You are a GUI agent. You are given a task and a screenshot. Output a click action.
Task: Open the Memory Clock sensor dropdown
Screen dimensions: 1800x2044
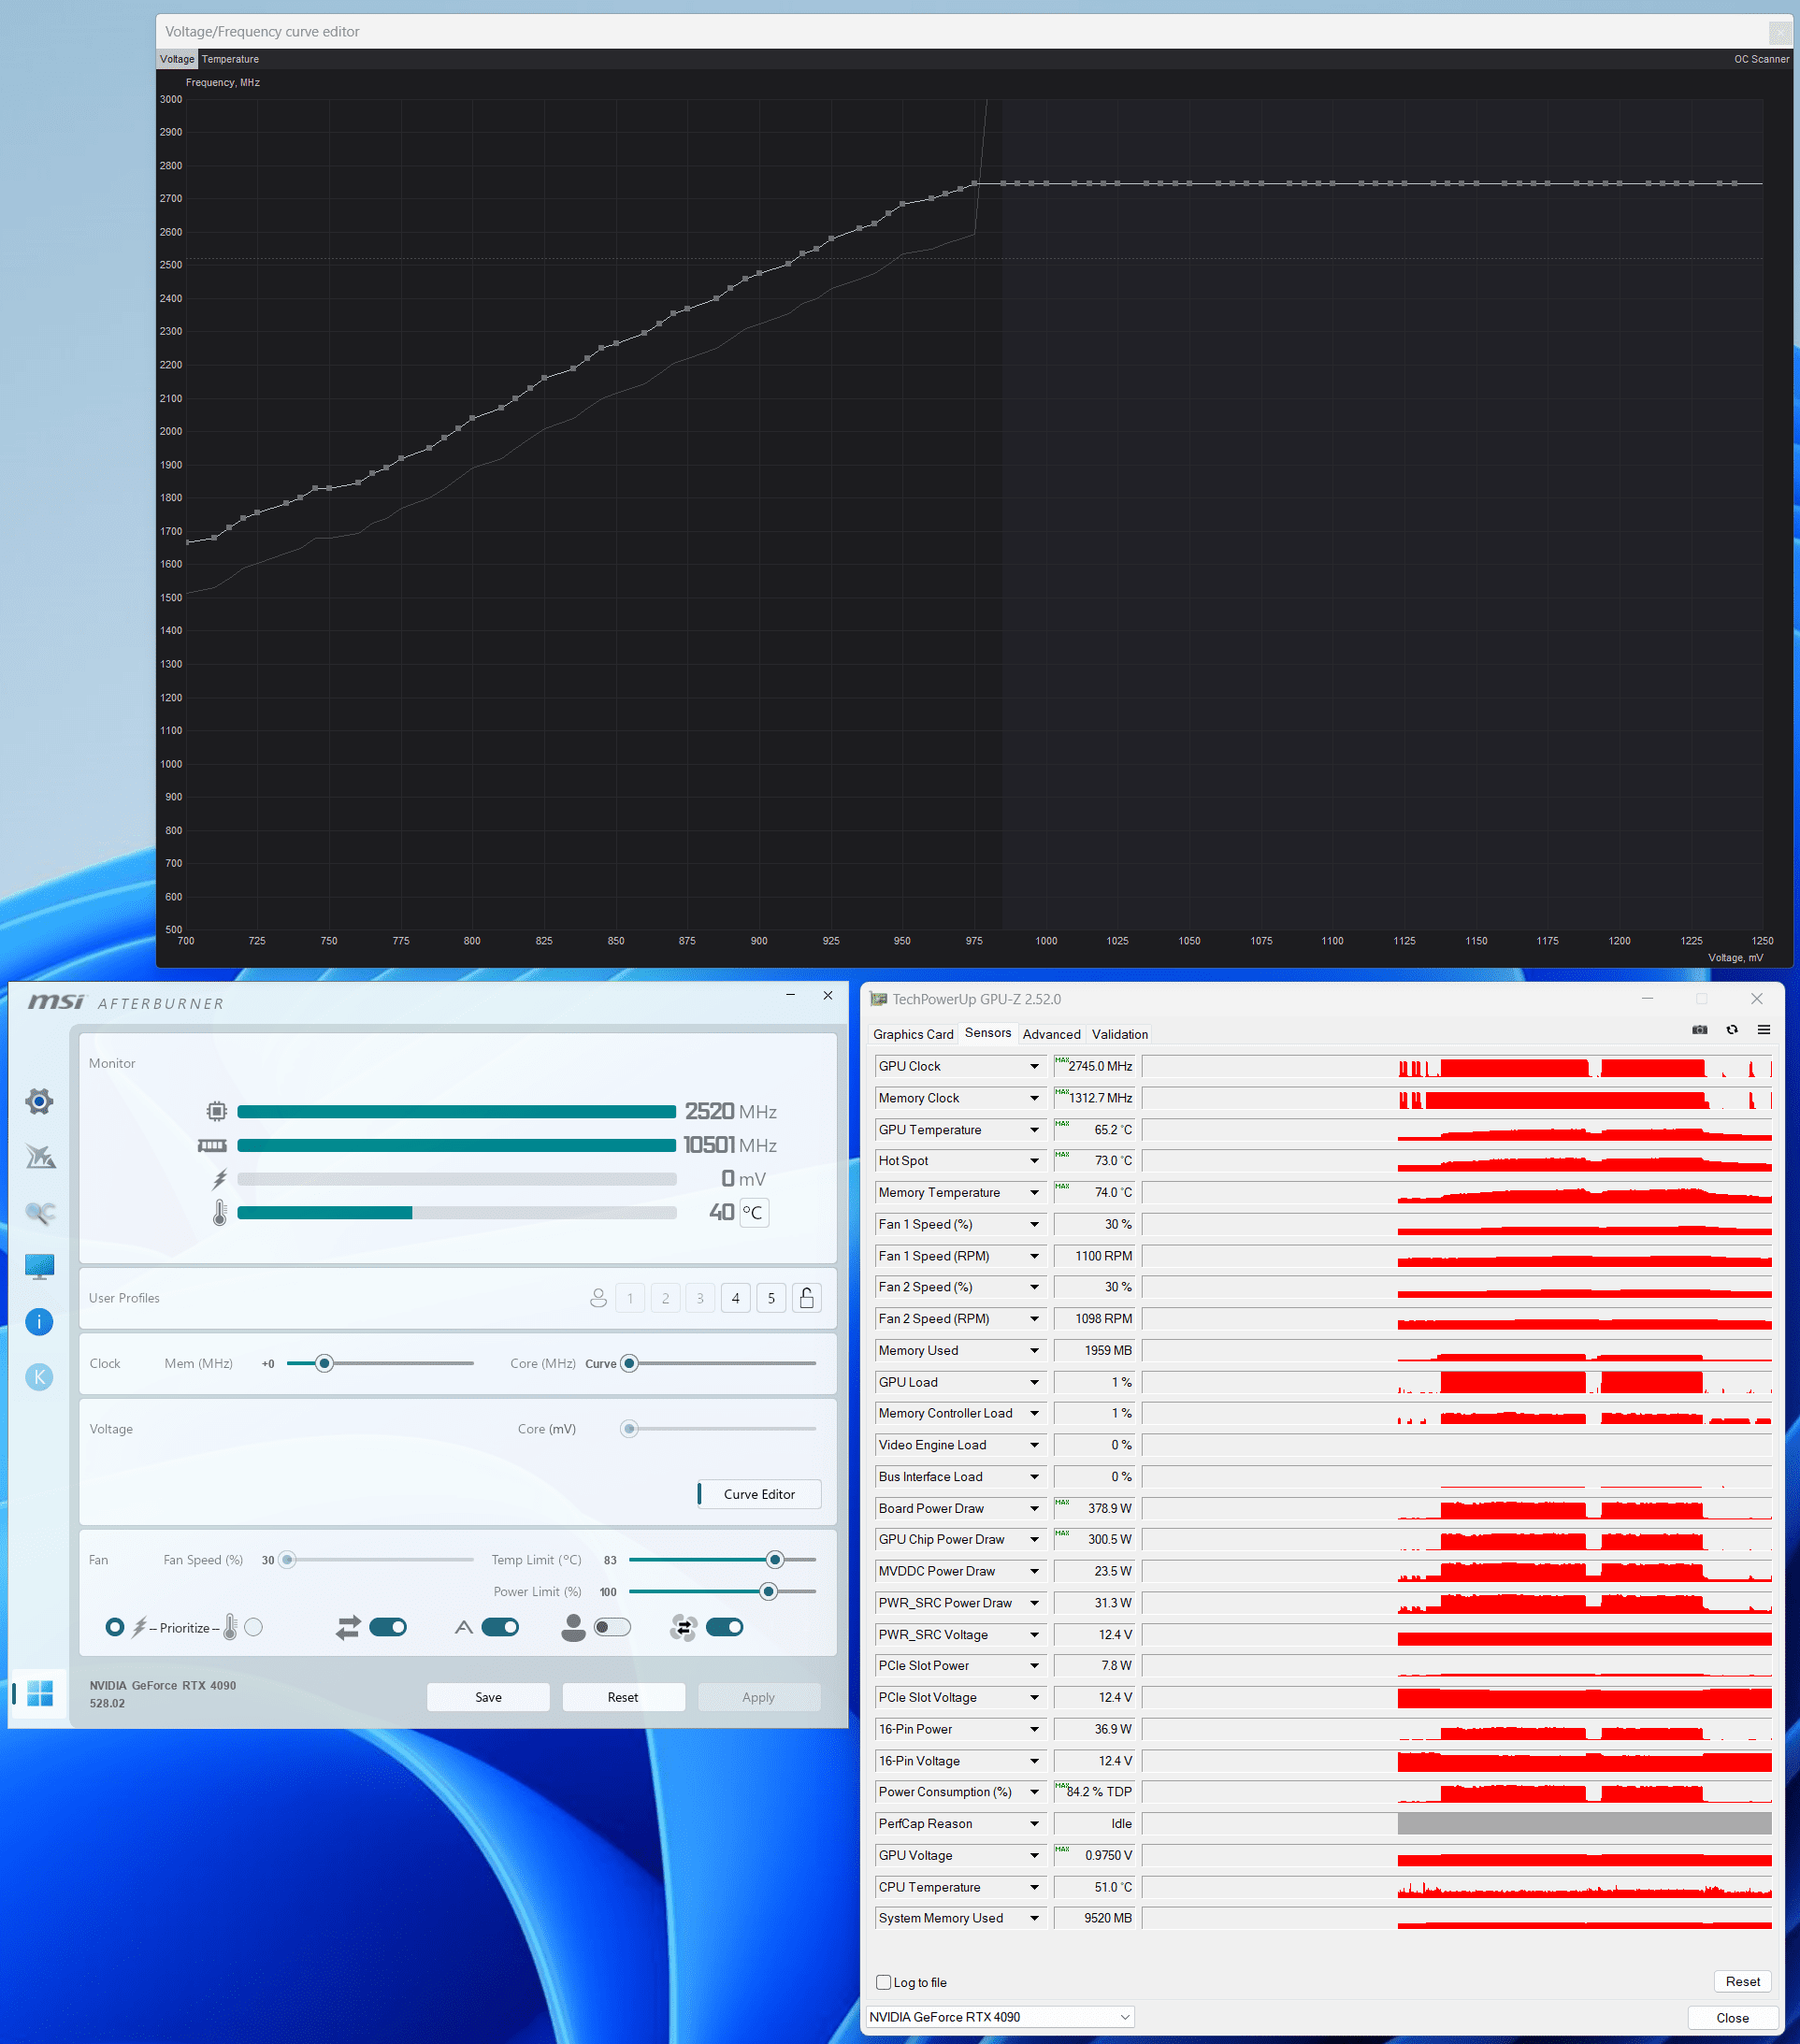pyautogui.click(x=1034, y=1098)
